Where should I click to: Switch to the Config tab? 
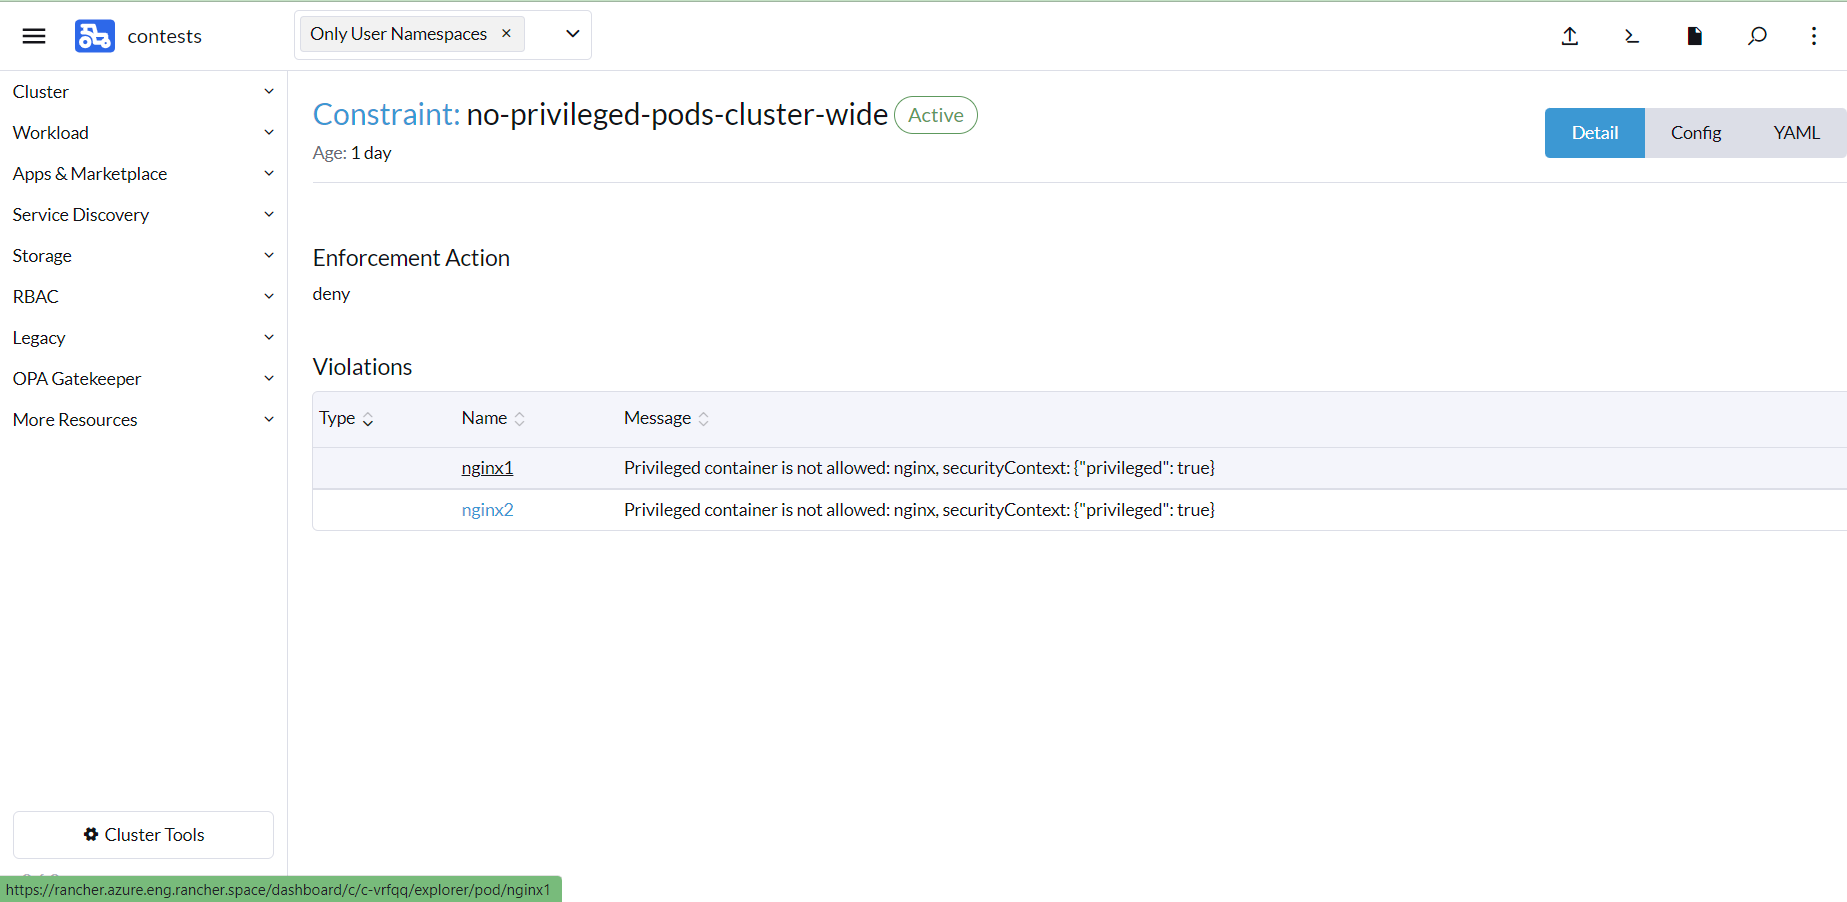(1695, 132)
